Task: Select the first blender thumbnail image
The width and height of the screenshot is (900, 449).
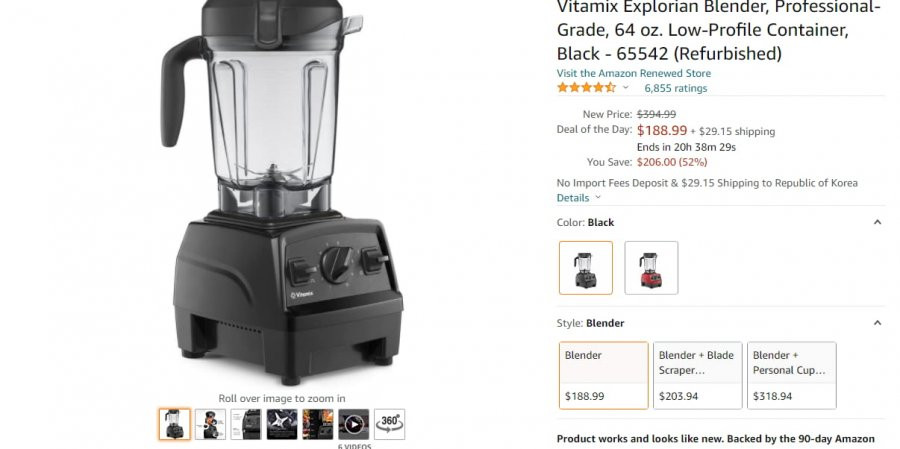Action: tap(174, 424)
